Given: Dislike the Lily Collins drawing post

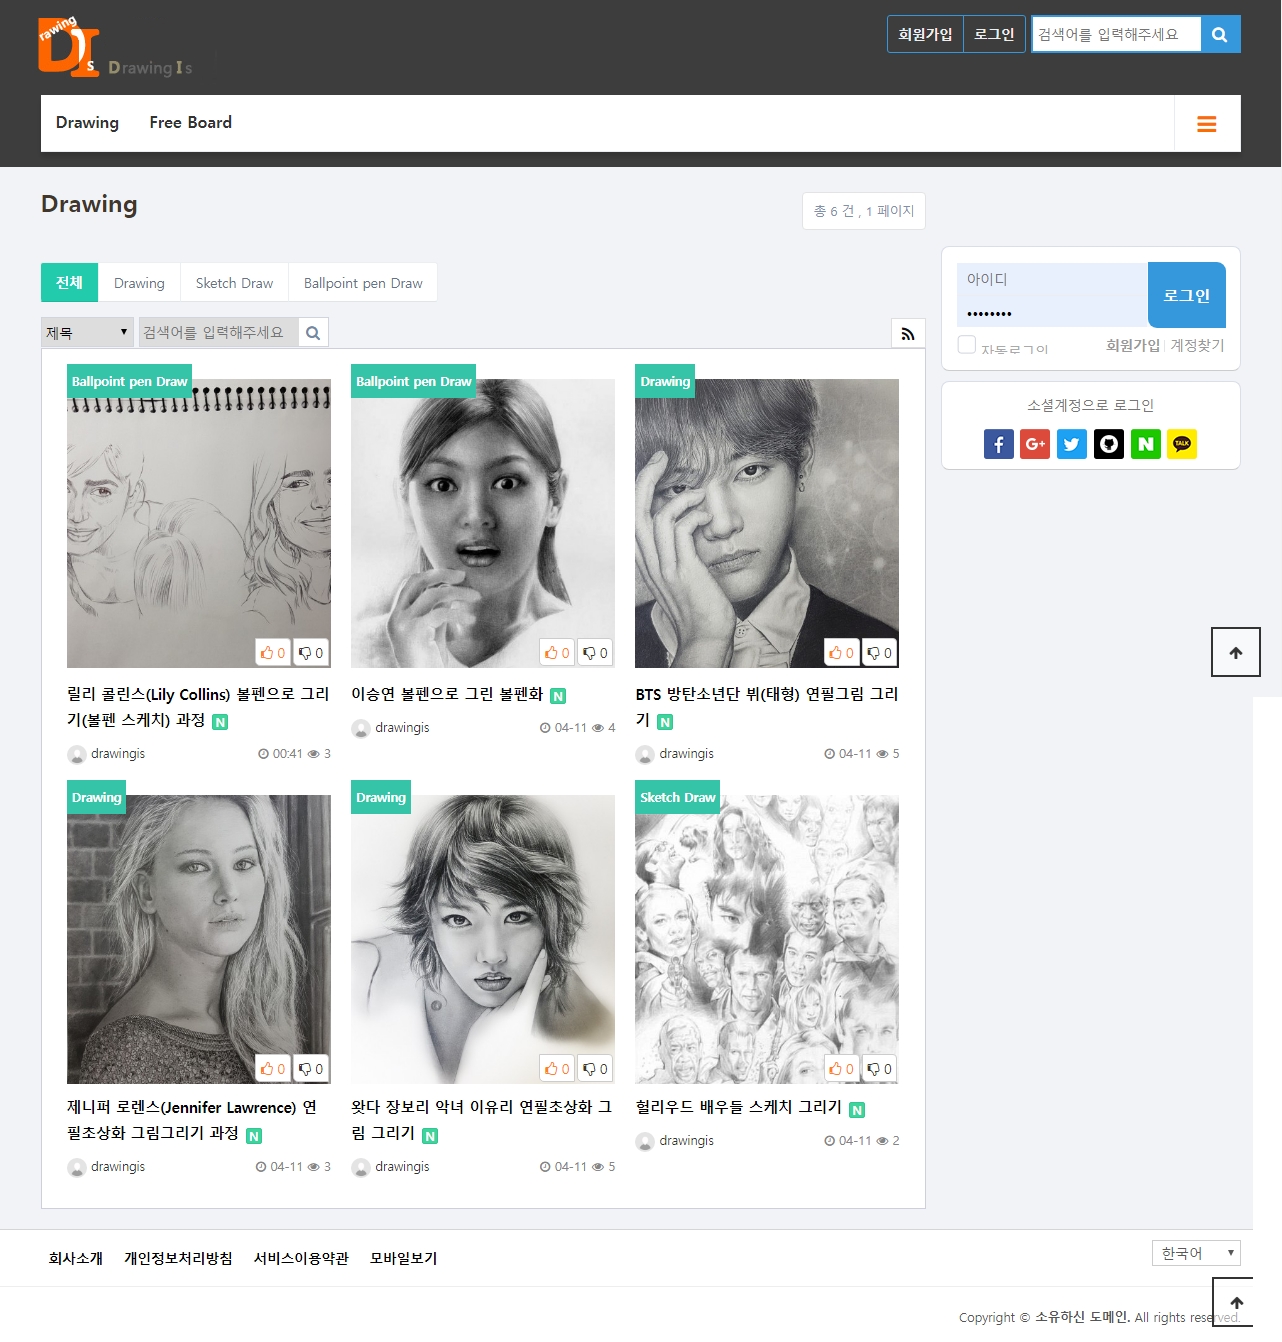Looking at the screenshot, I should tap(311, 653).
